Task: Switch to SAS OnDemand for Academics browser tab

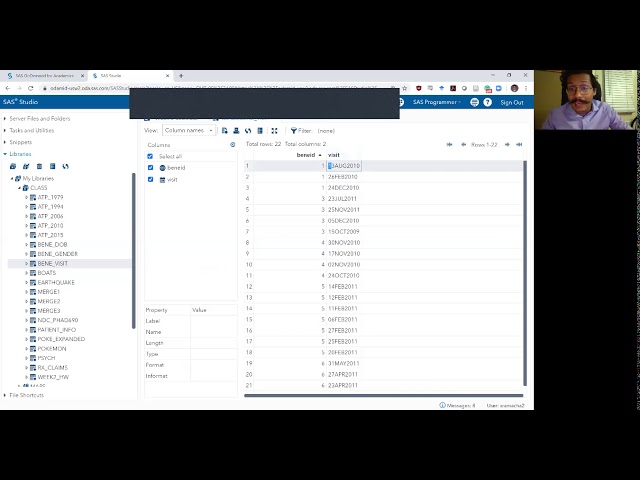Action: [43, 76]
